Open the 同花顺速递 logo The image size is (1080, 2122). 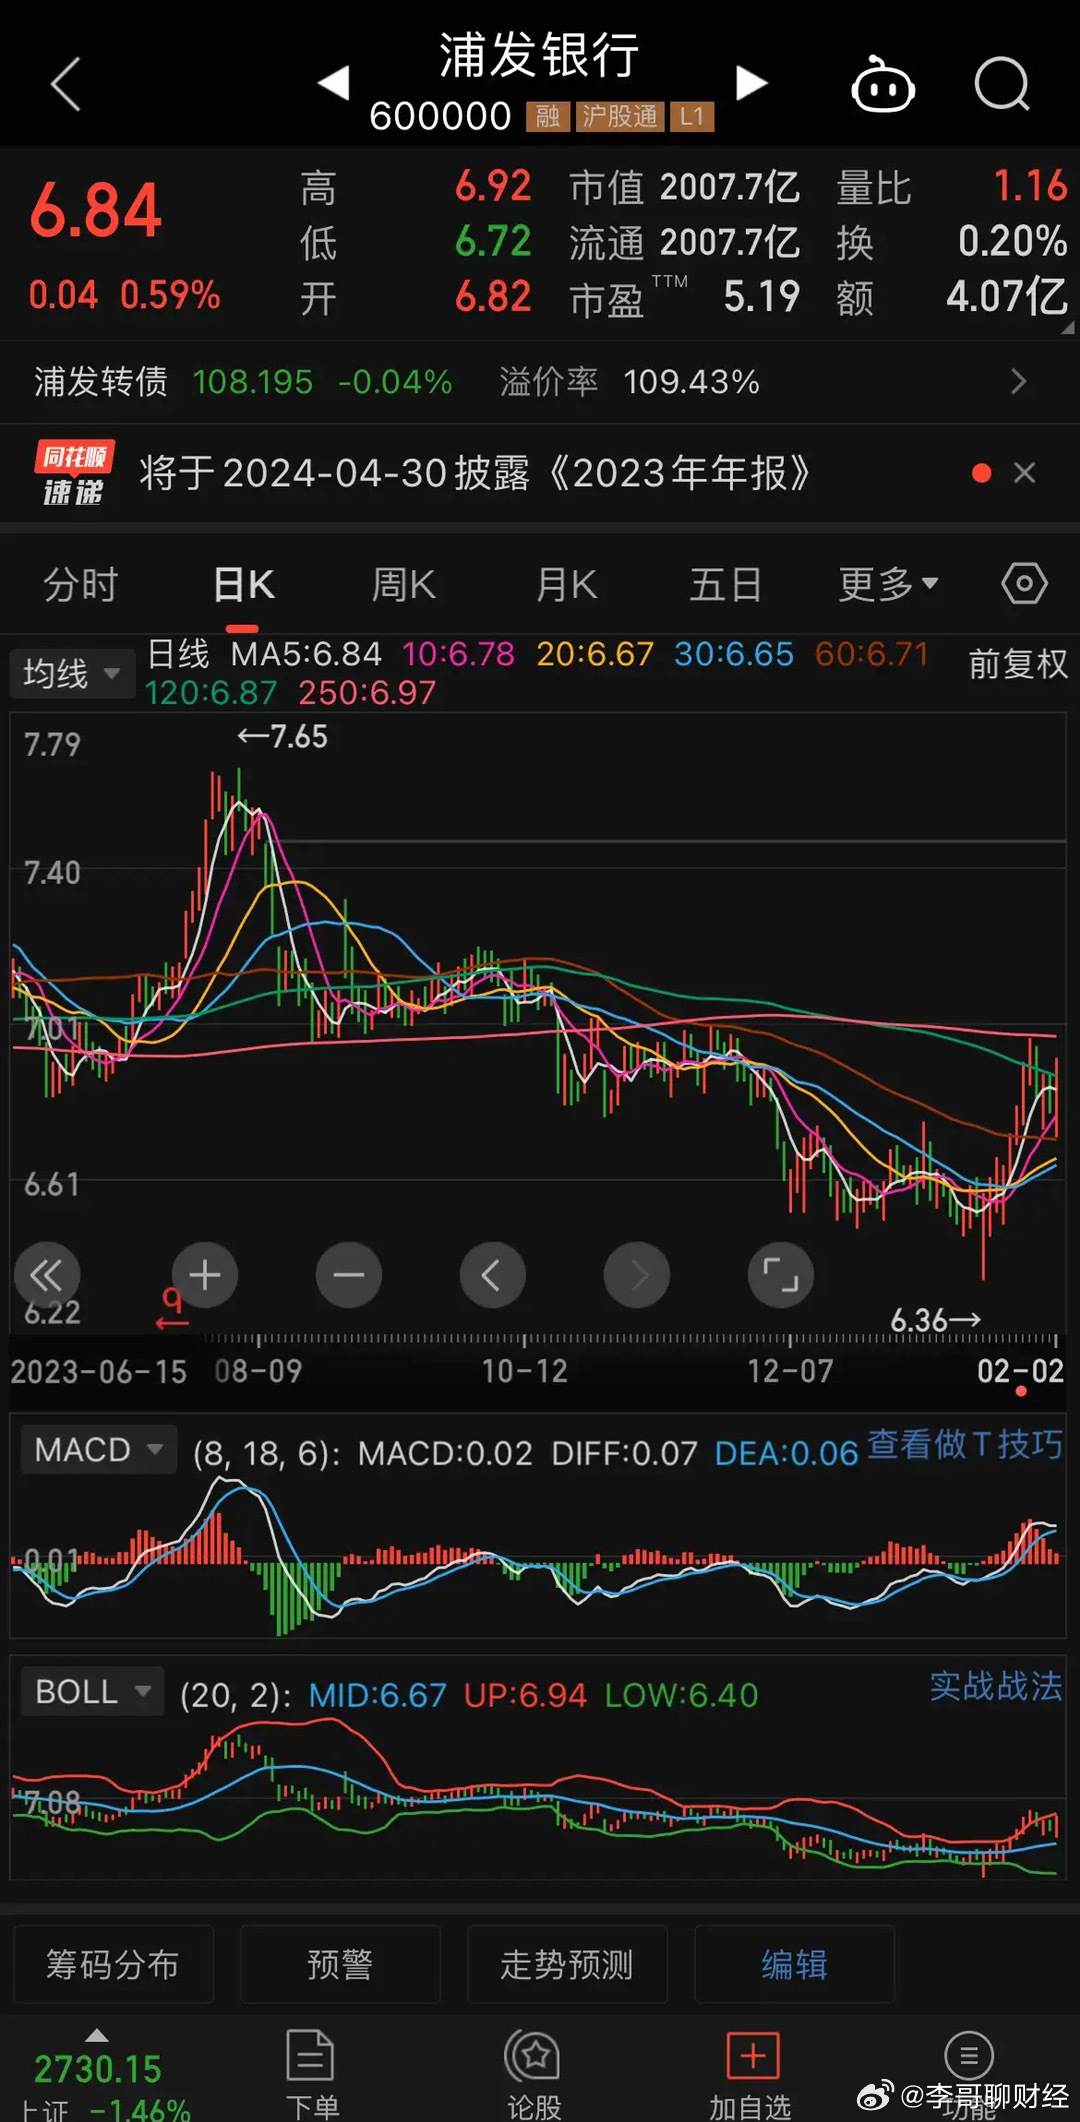tap(74, 472)
